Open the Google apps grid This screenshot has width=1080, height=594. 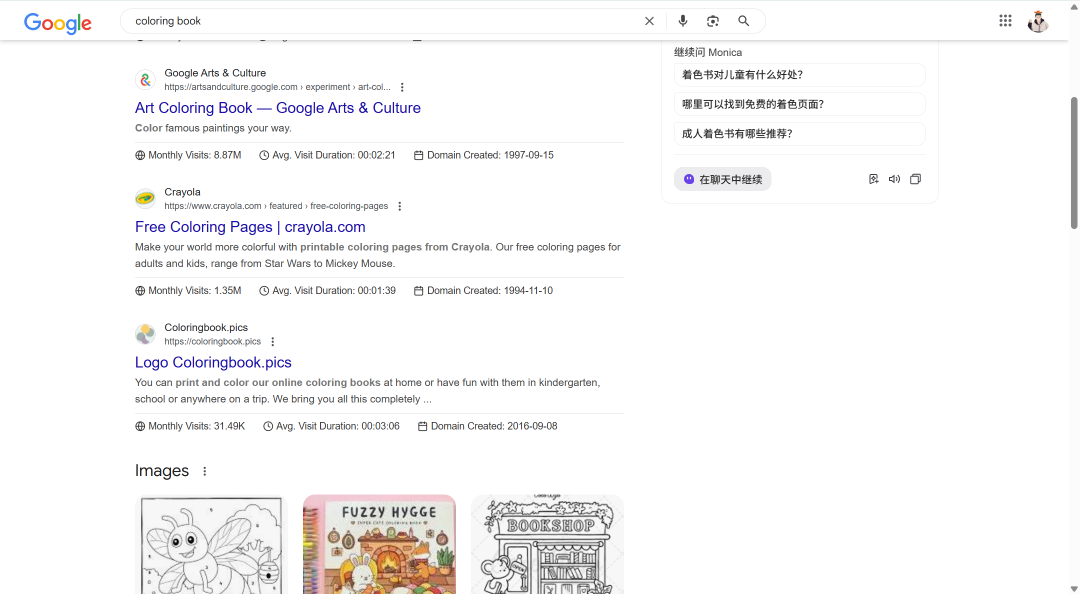coord(1005,21)
